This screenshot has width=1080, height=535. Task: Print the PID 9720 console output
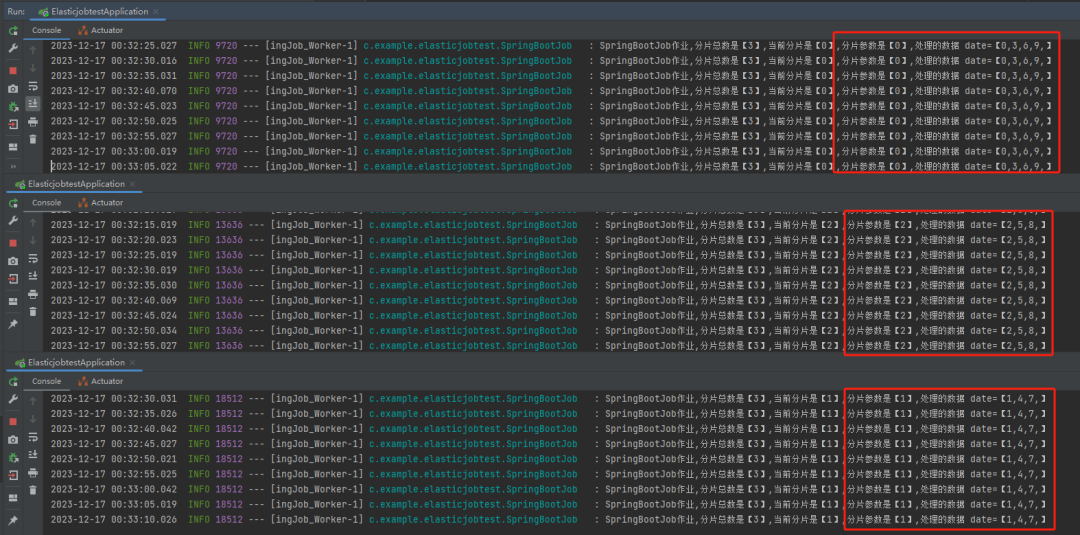[x=33, y=122]
